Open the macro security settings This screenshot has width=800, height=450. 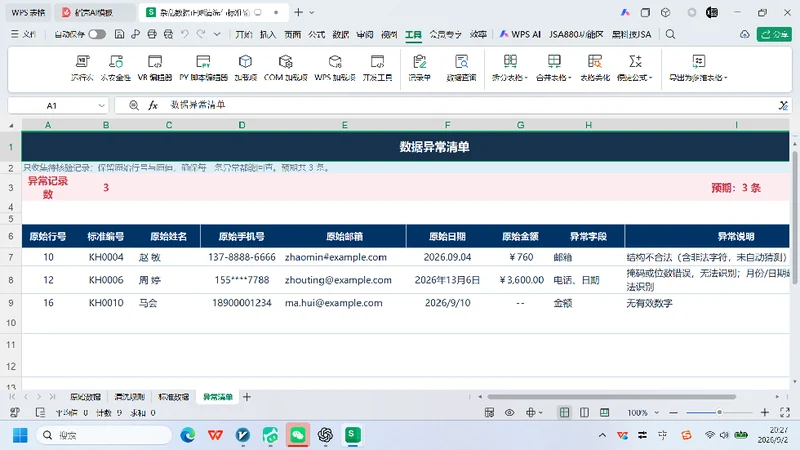coord(115,68)
